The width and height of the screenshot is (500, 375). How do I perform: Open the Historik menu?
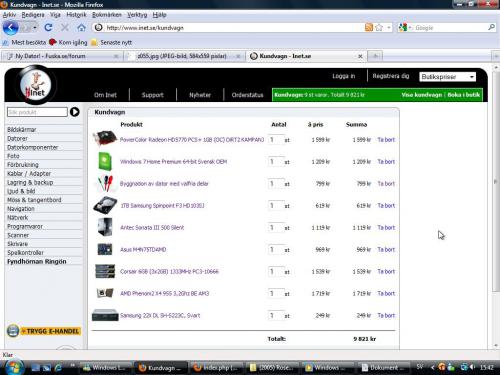coord(76,15)
